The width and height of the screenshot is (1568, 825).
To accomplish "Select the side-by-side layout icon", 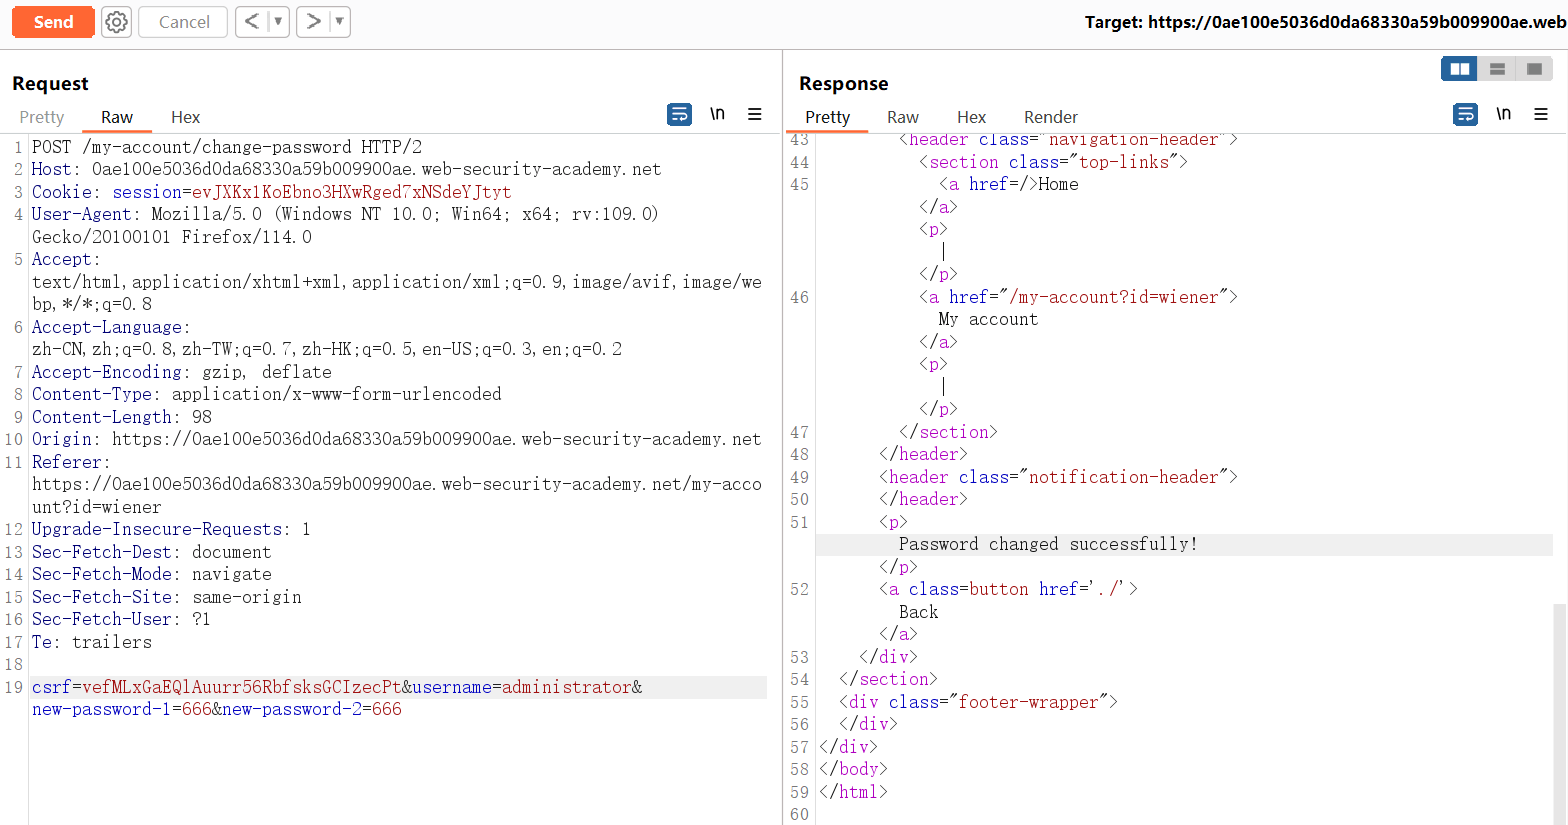I will point(1460,69).
